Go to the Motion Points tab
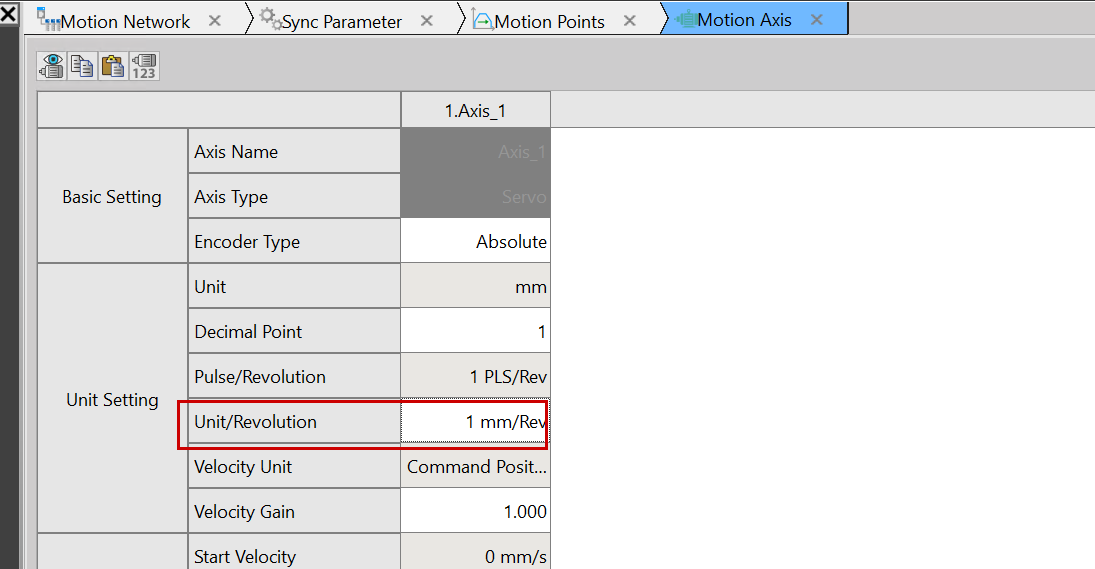The image size is (1095, 569). point(549,21)
